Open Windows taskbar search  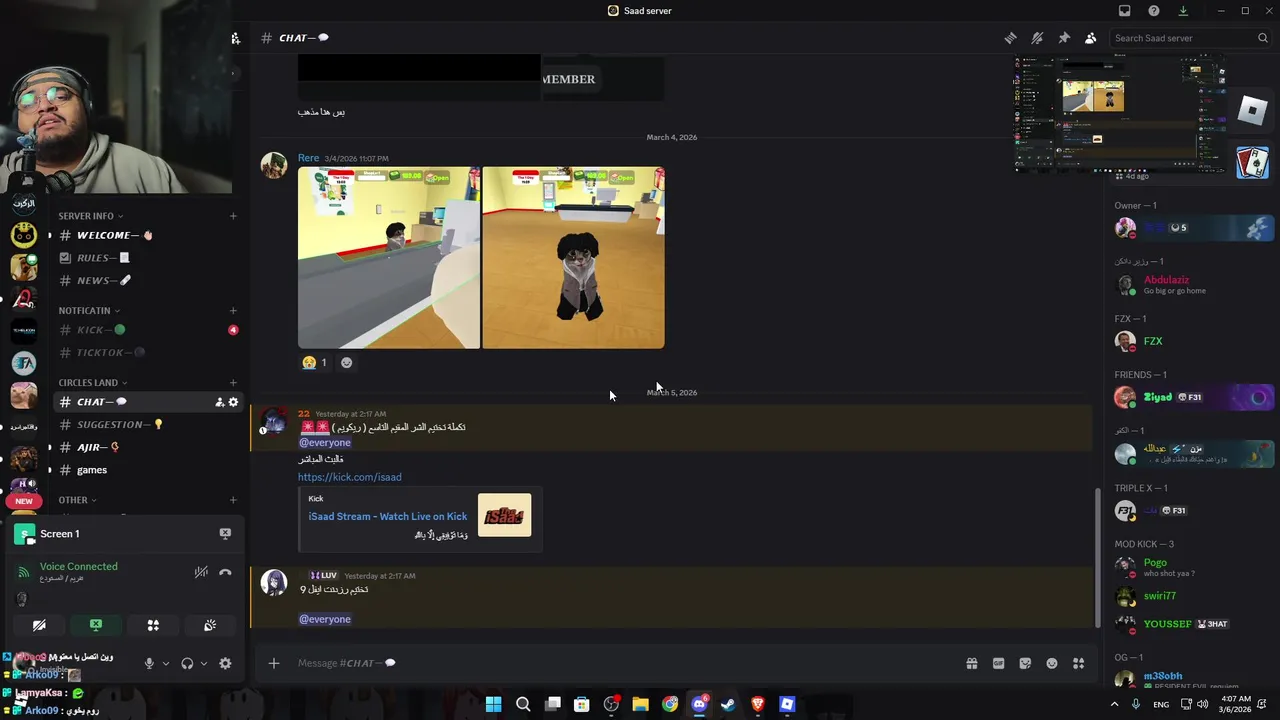pos(523,705)
